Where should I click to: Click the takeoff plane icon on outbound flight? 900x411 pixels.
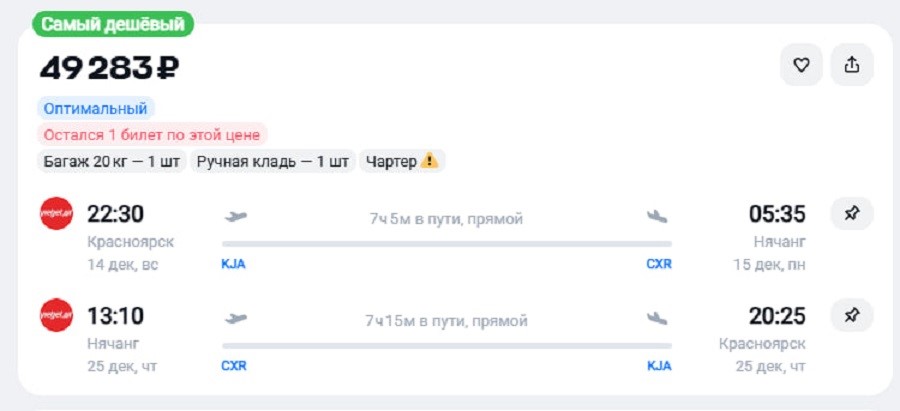[x=236, y=216]
